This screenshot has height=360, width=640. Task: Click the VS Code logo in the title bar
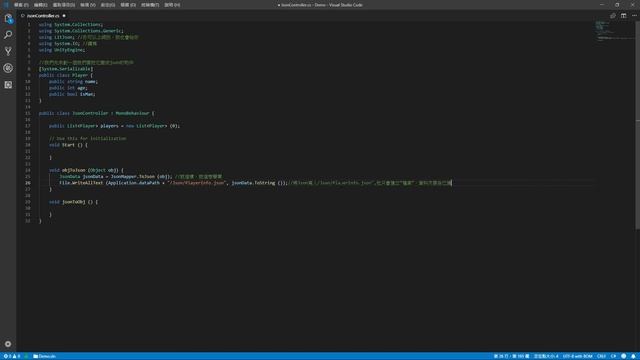tap(6, 5)
